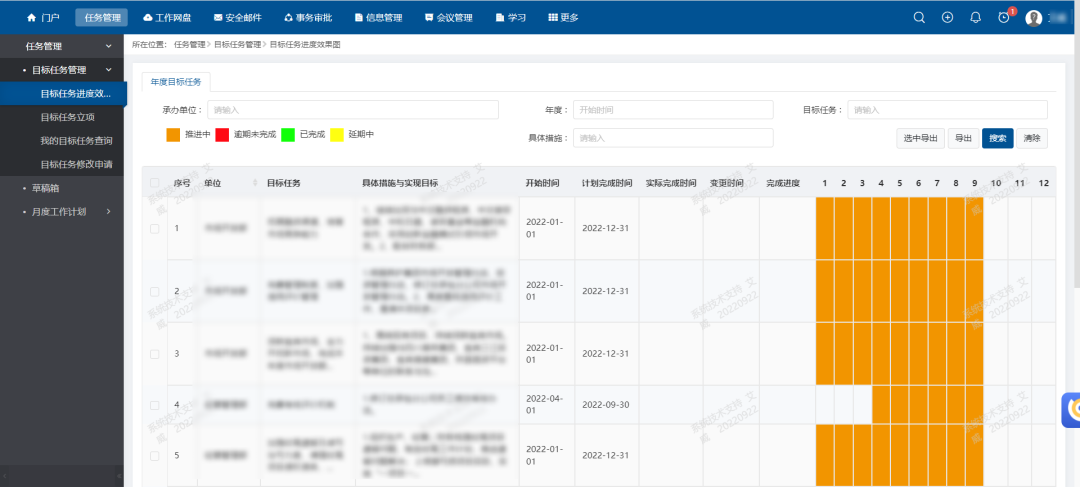Click the search magnifier icon in top bar

(x=919, y=17)
